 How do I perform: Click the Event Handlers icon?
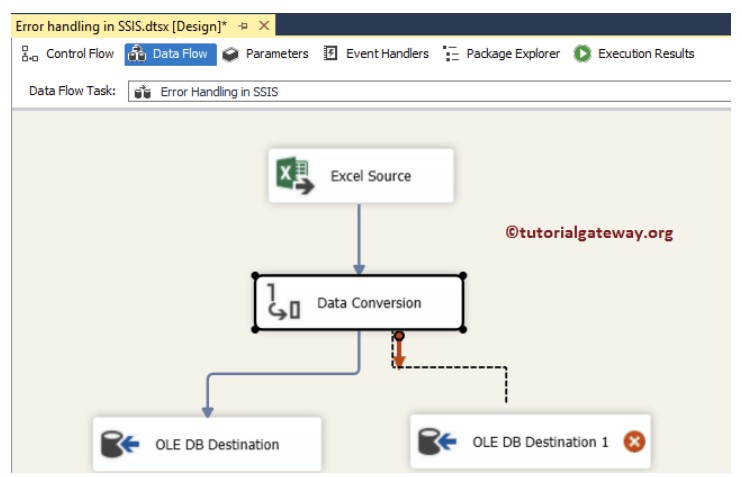[x=330, y=53]
